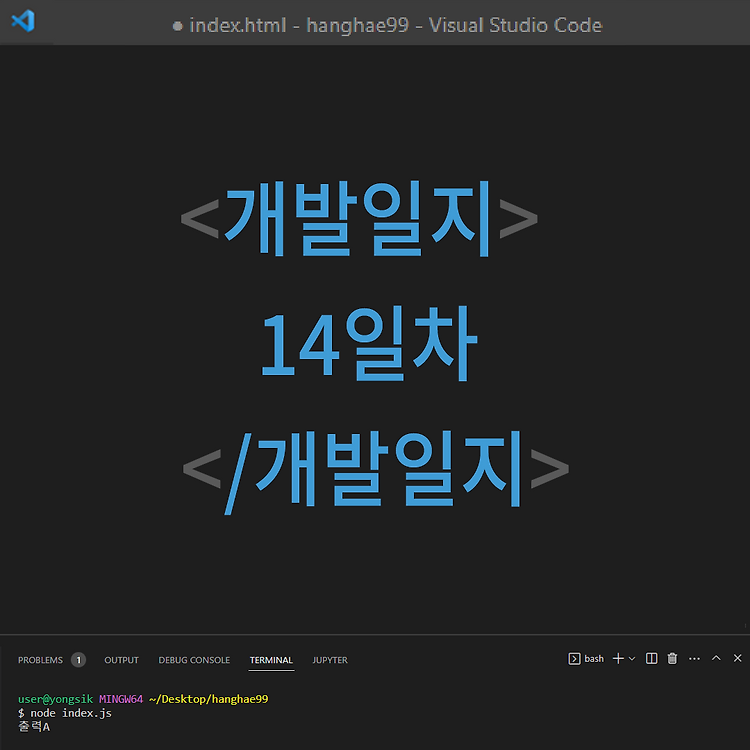Click the window title index.html - hanghae99

point(299,25)
